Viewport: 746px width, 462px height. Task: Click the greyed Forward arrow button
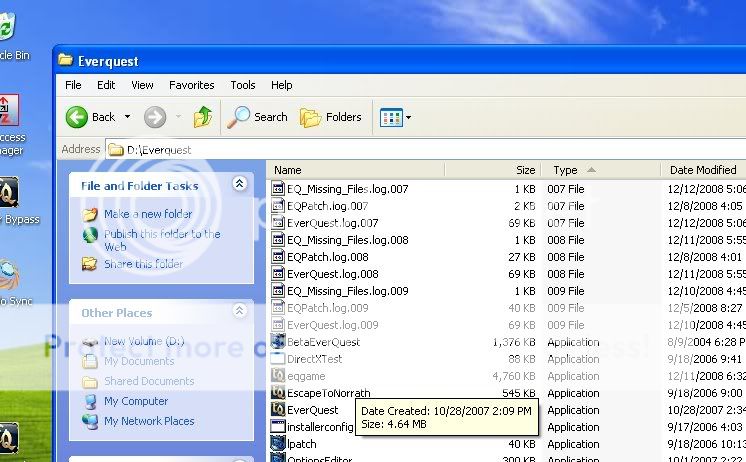tap(155, 117)
